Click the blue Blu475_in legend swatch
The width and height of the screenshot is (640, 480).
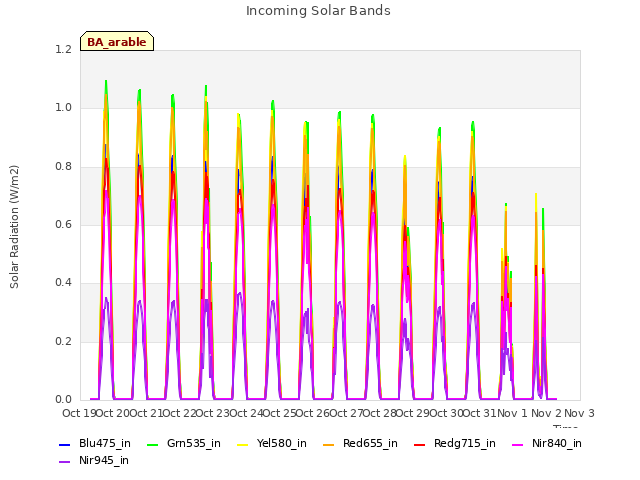[x=65, y=444]
